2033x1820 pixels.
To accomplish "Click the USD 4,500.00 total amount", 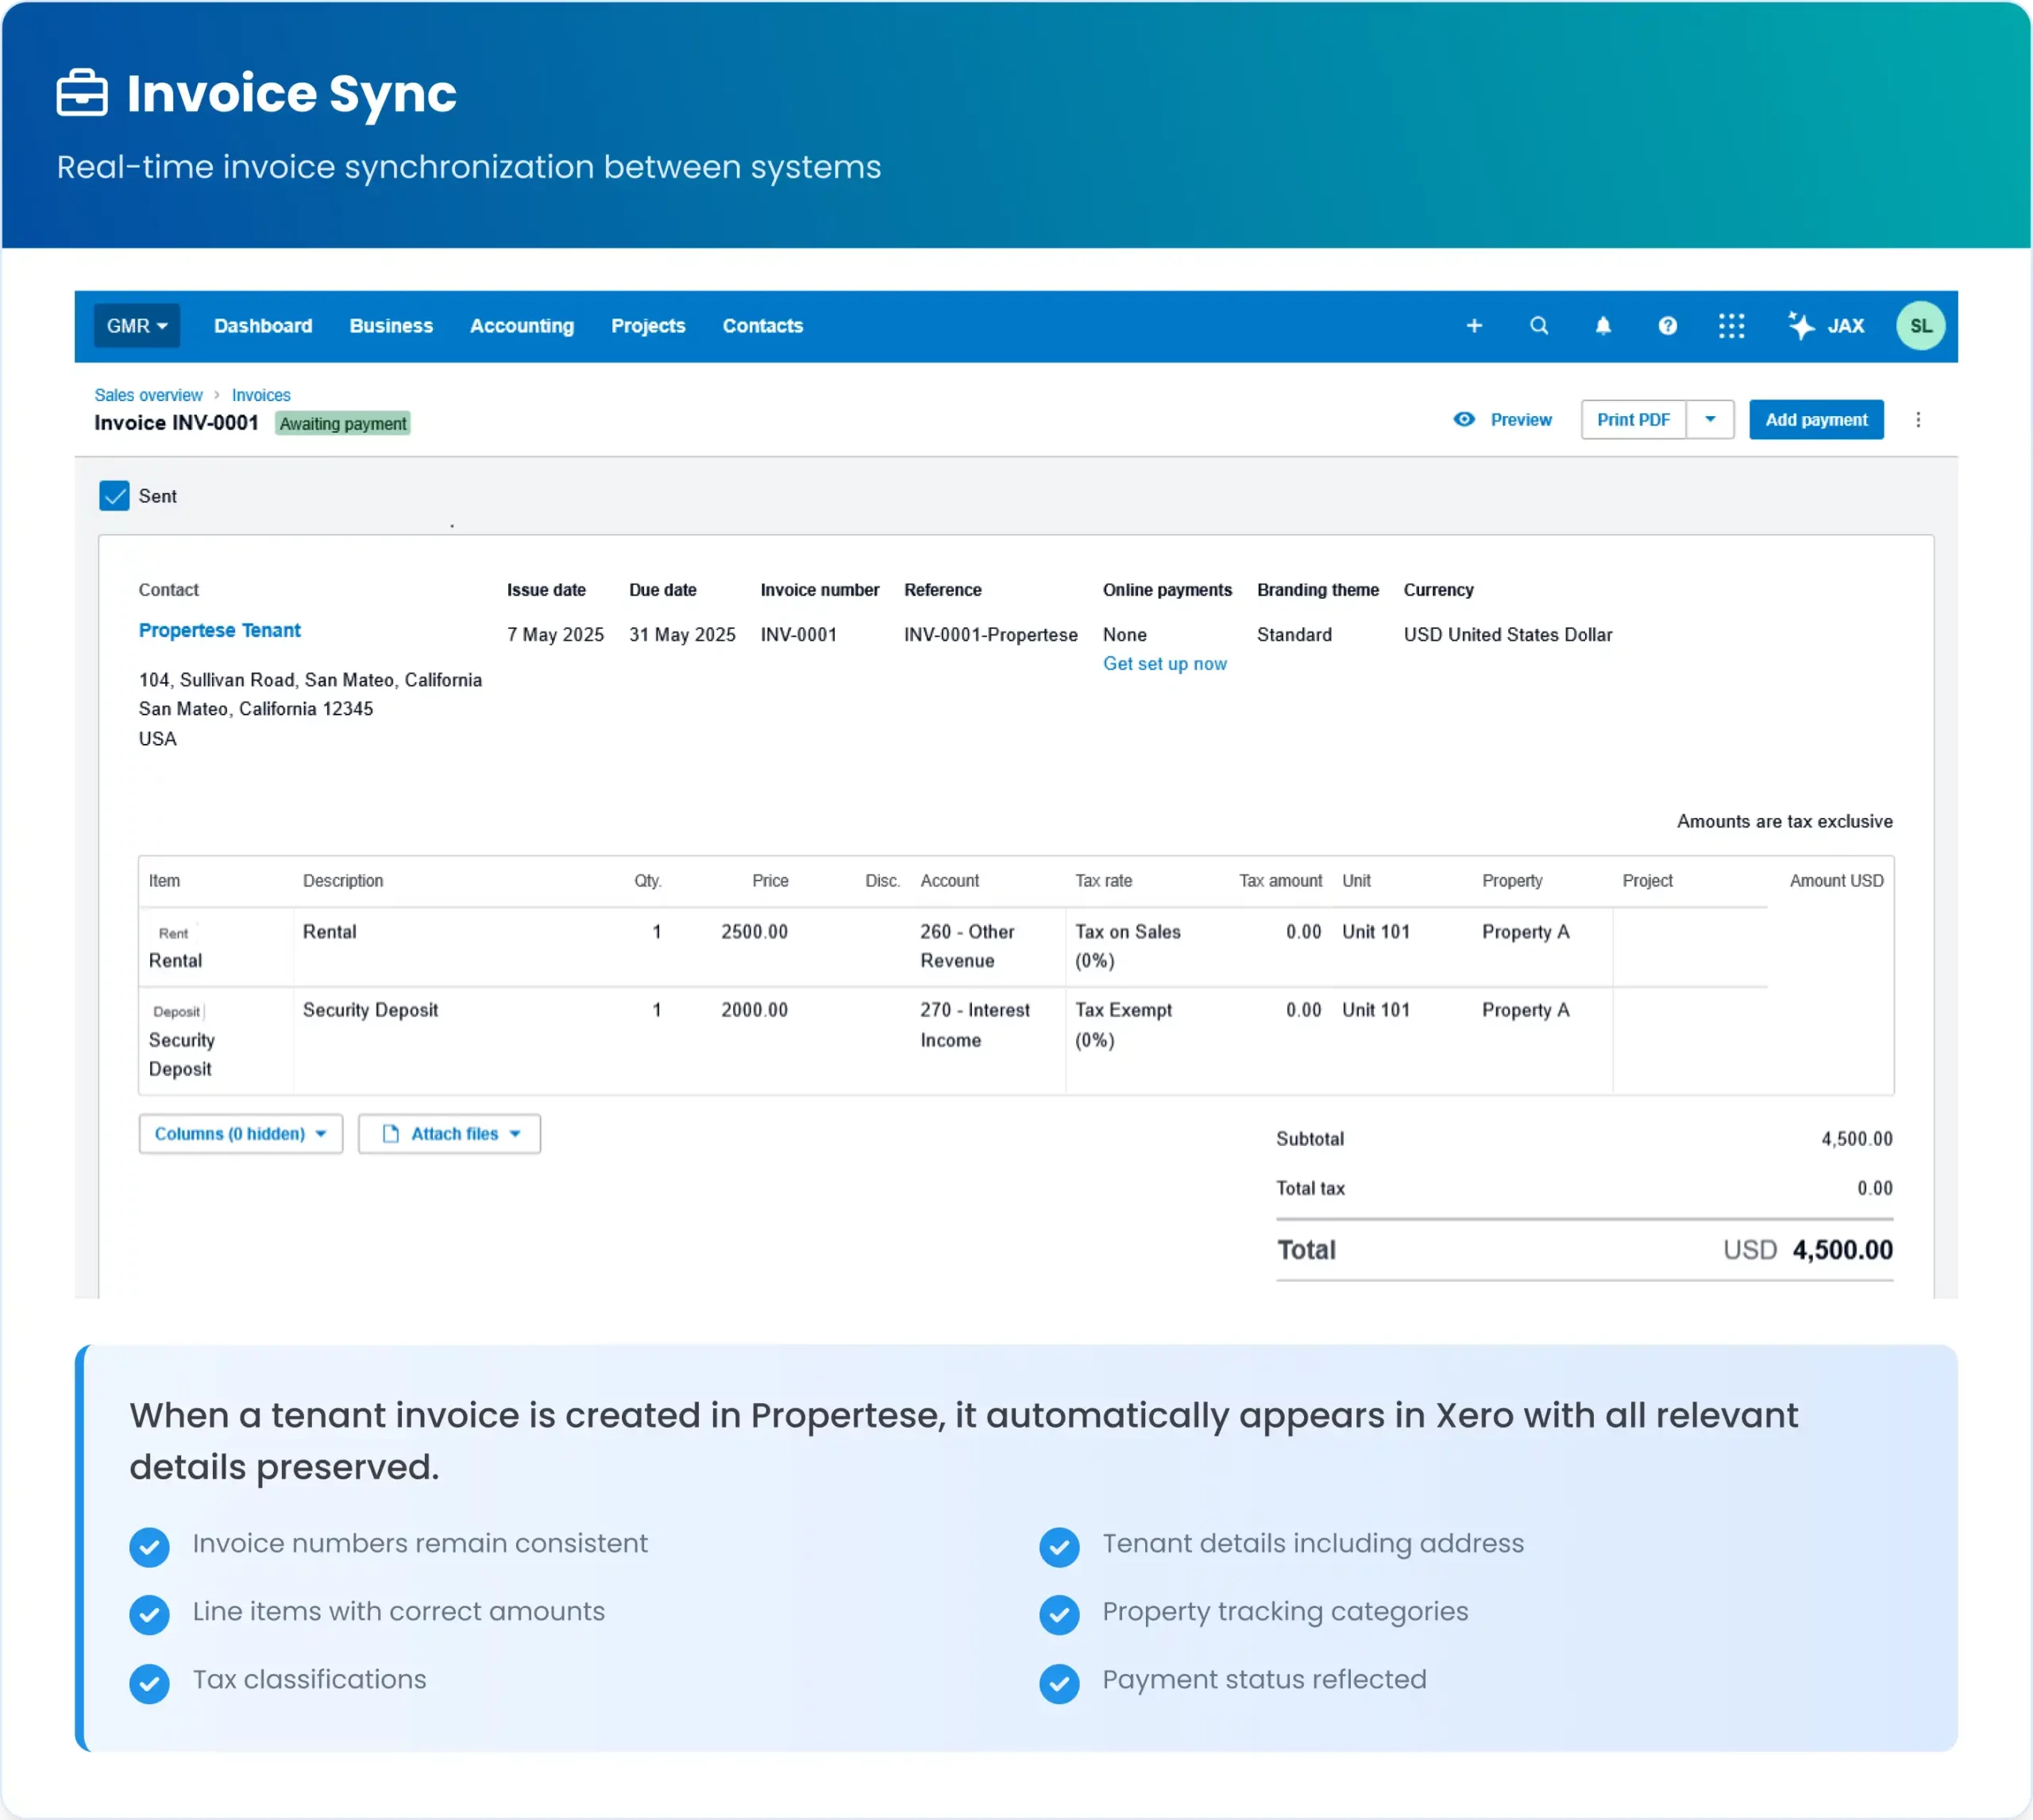I will coord(1807,1249).
